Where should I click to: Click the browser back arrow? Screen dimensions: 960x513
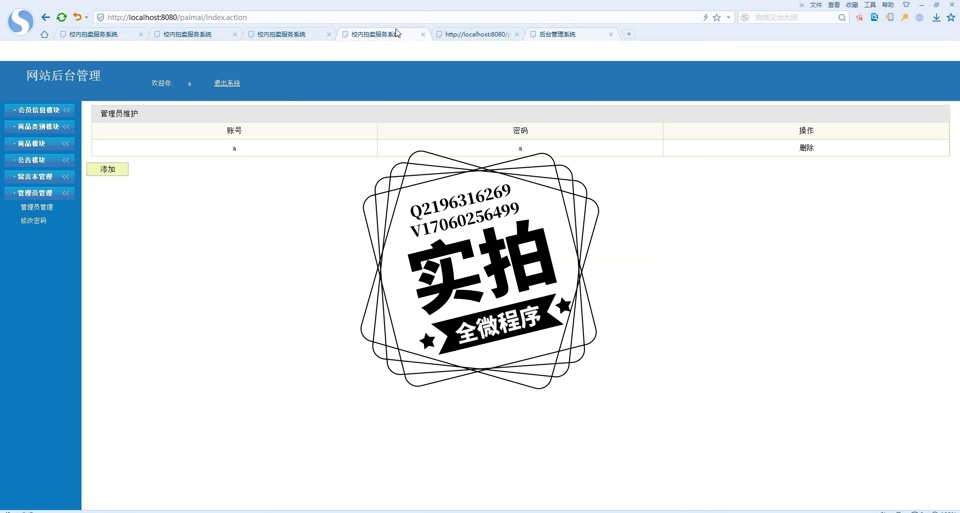pos(45,17)
